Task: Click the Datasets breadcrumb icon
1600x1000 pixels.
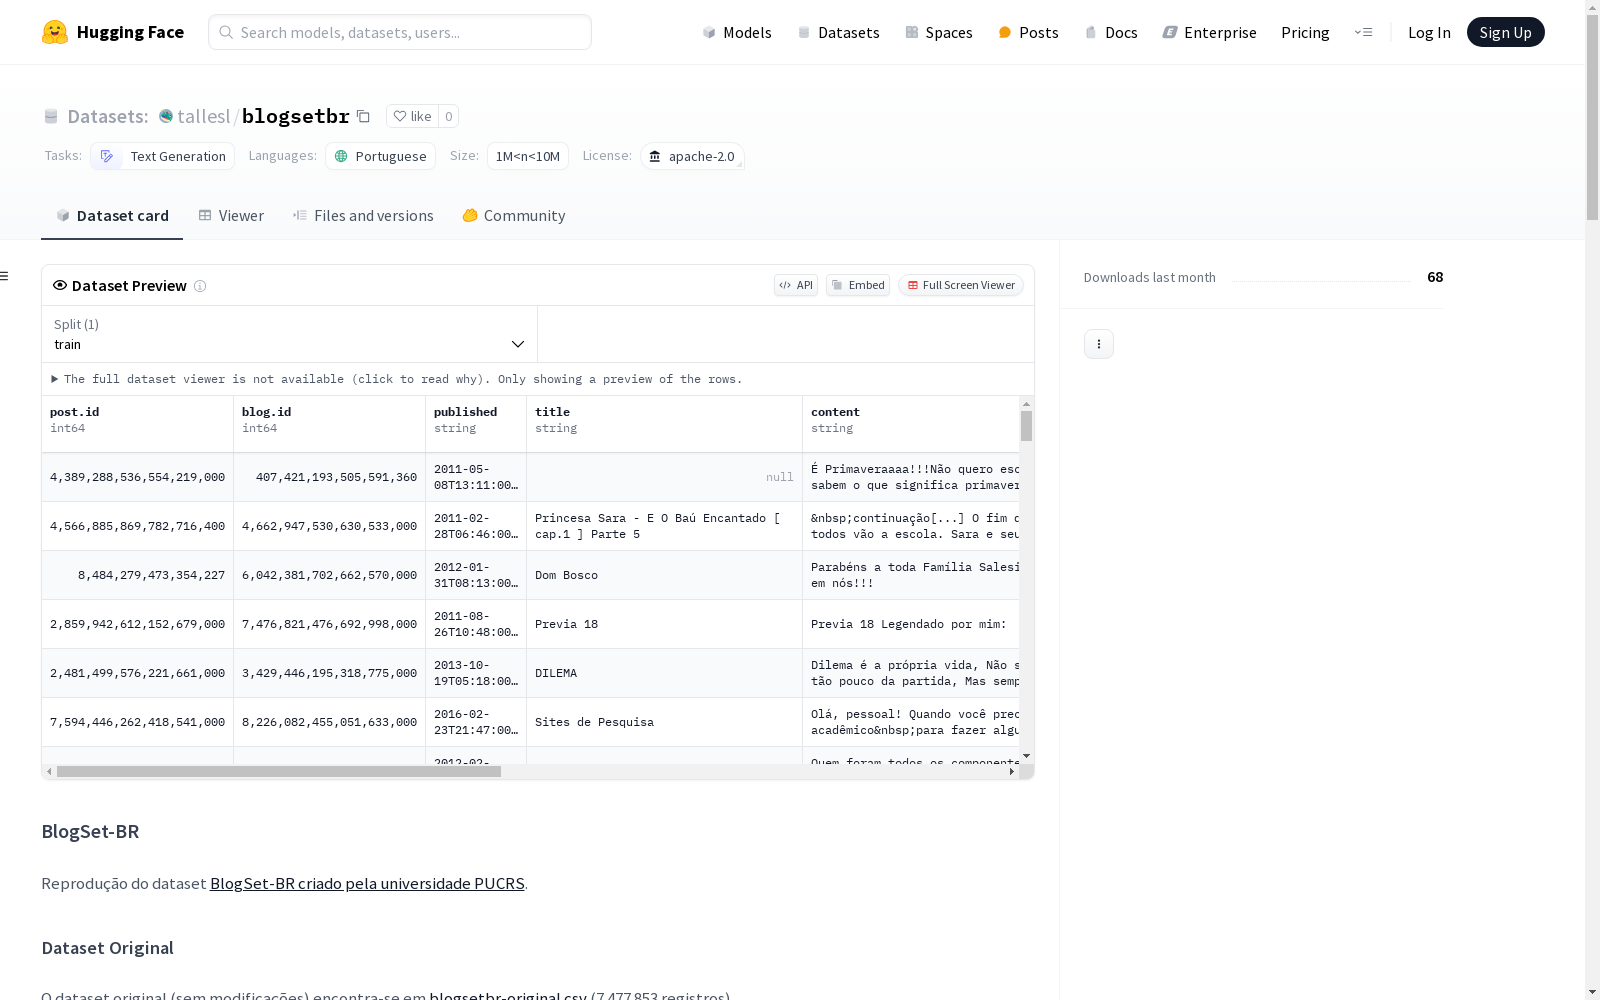Action: [x=51, y=116]
